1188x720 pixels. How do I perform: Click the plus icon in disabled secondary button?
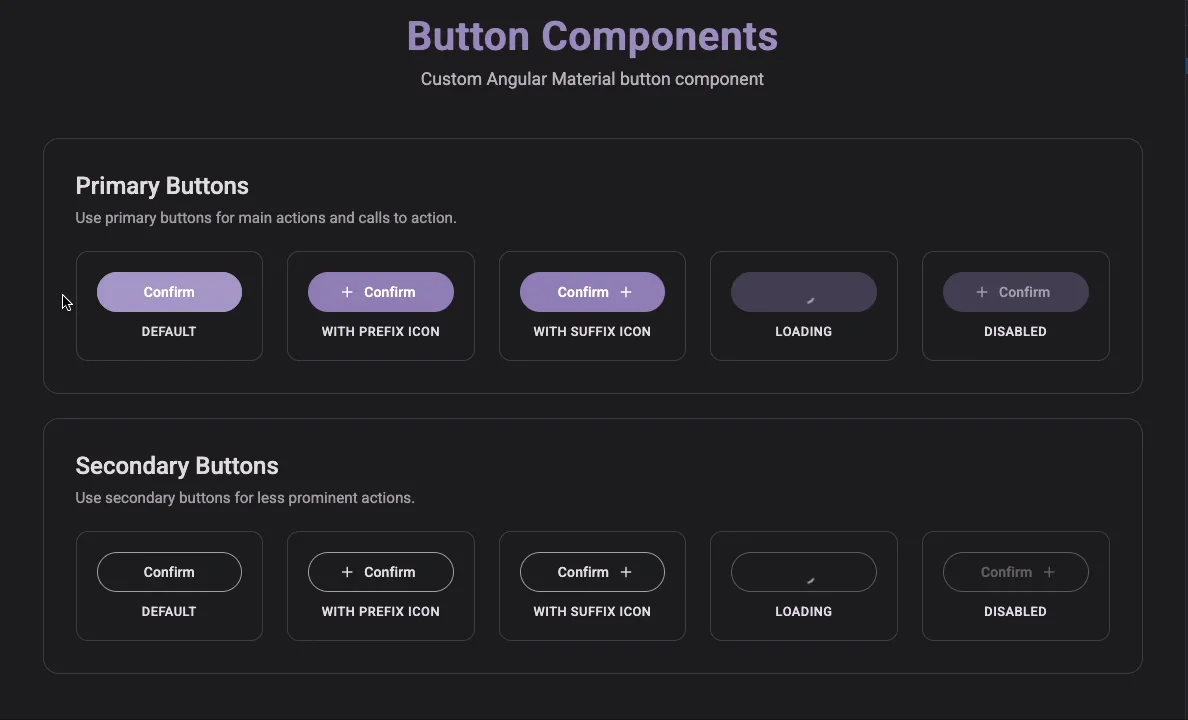point(1049,572)
